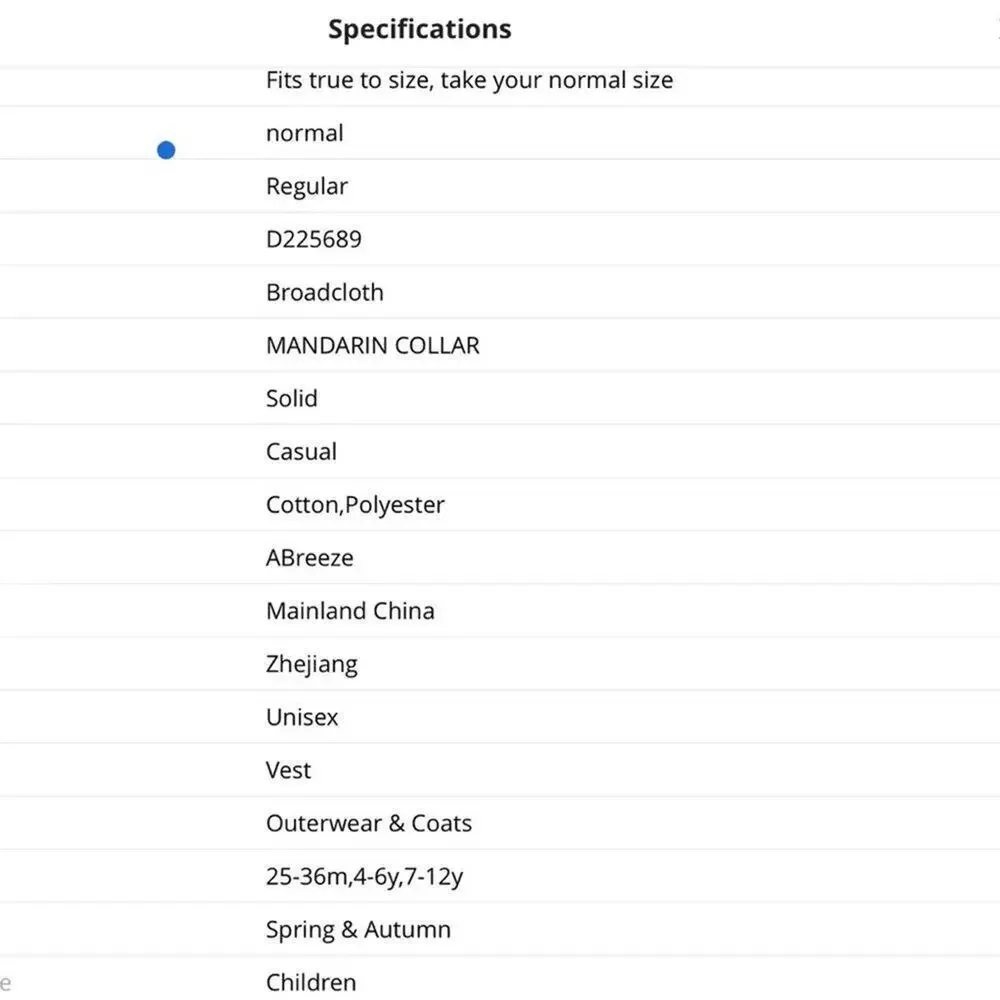Click the 'MANDARIN COLLAR' value
Screen dimensions: 1000x1000
click(x=372, y=345)
